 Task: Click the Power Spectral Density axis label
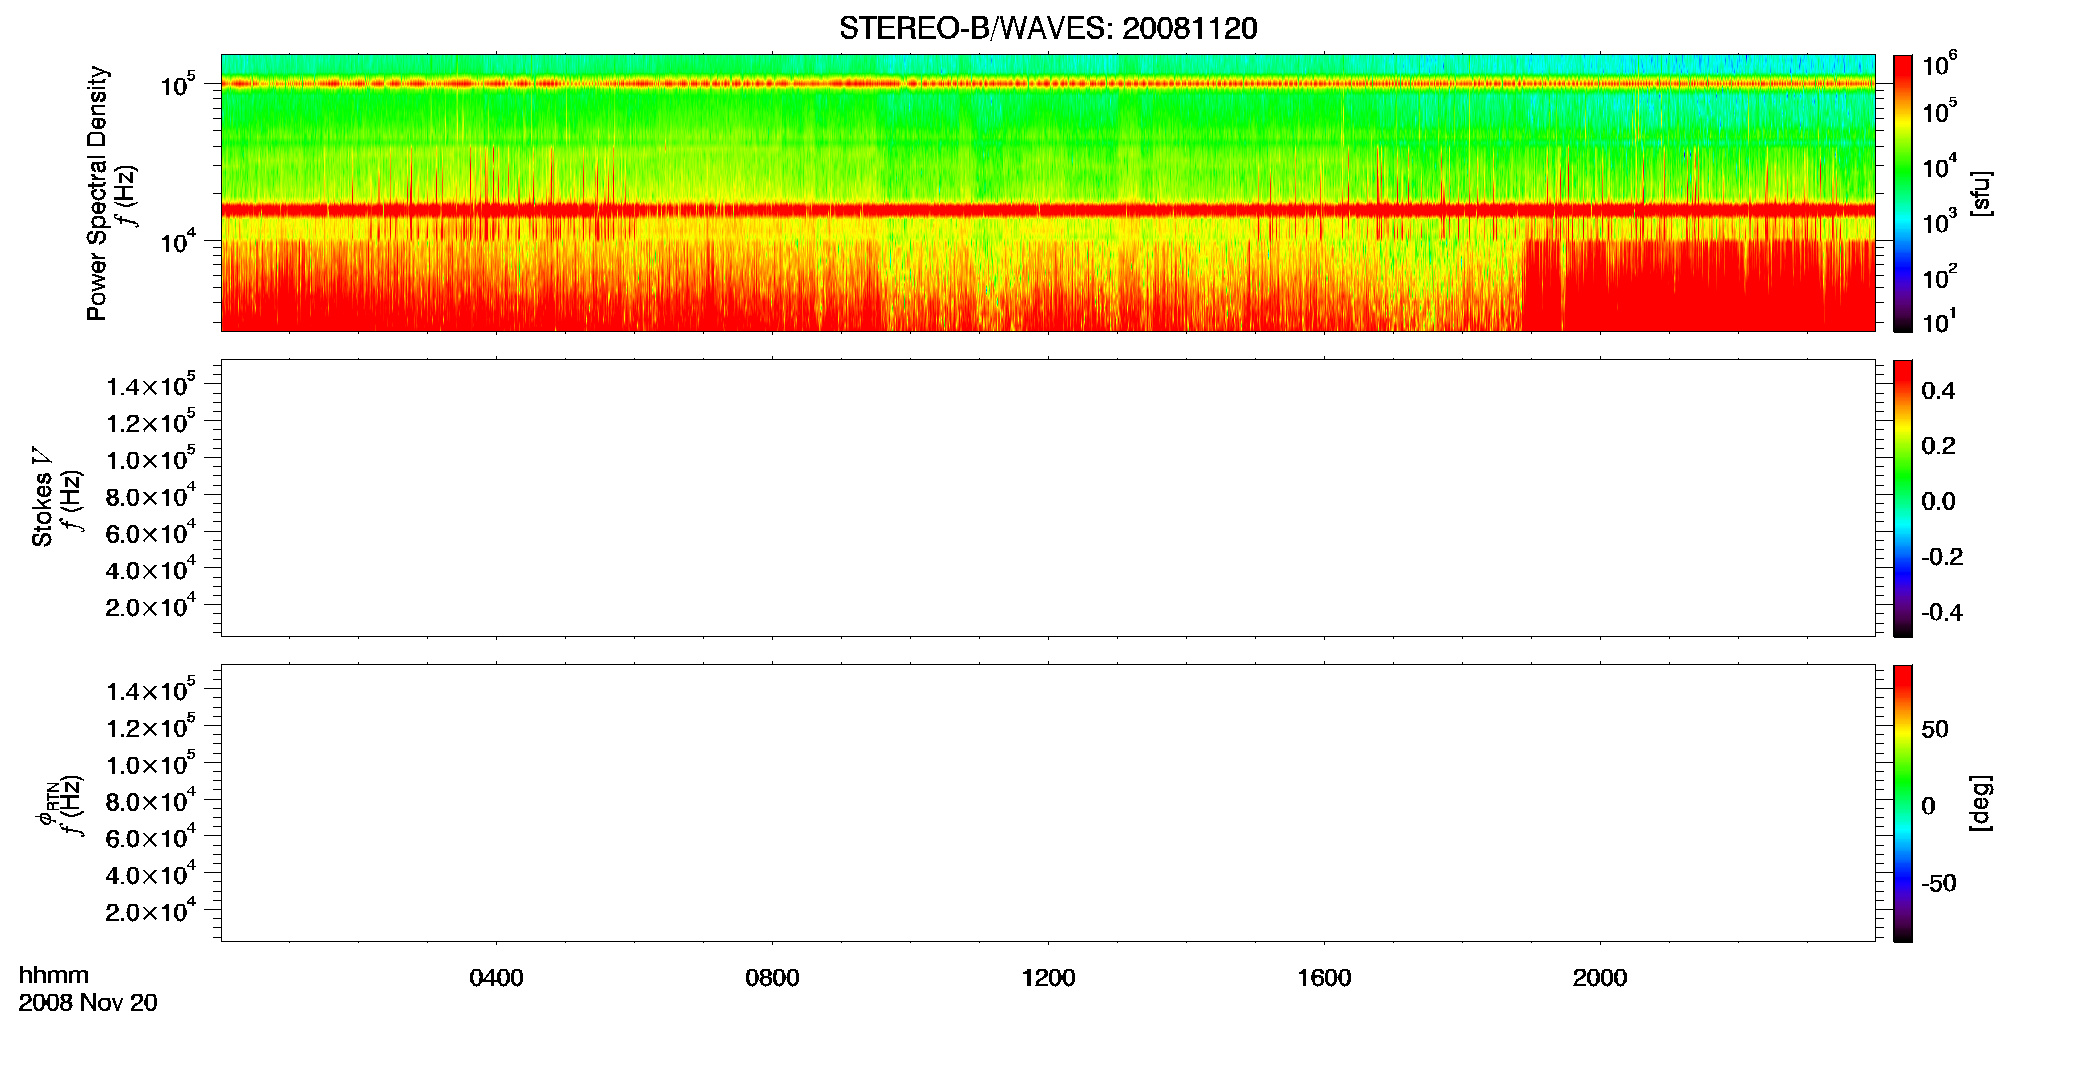[97, 193]
